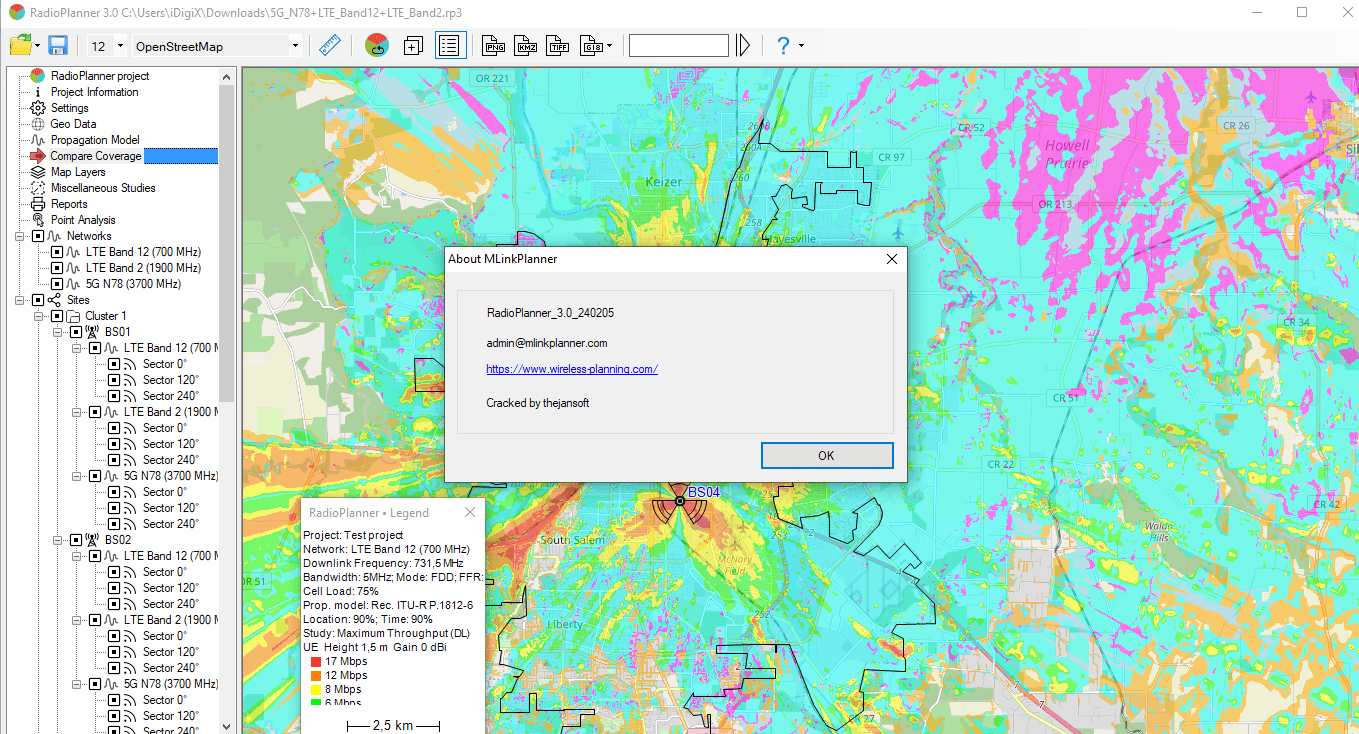Select the BS02 antenna tower node
1359x734 pixels.
tap(117, 540)
